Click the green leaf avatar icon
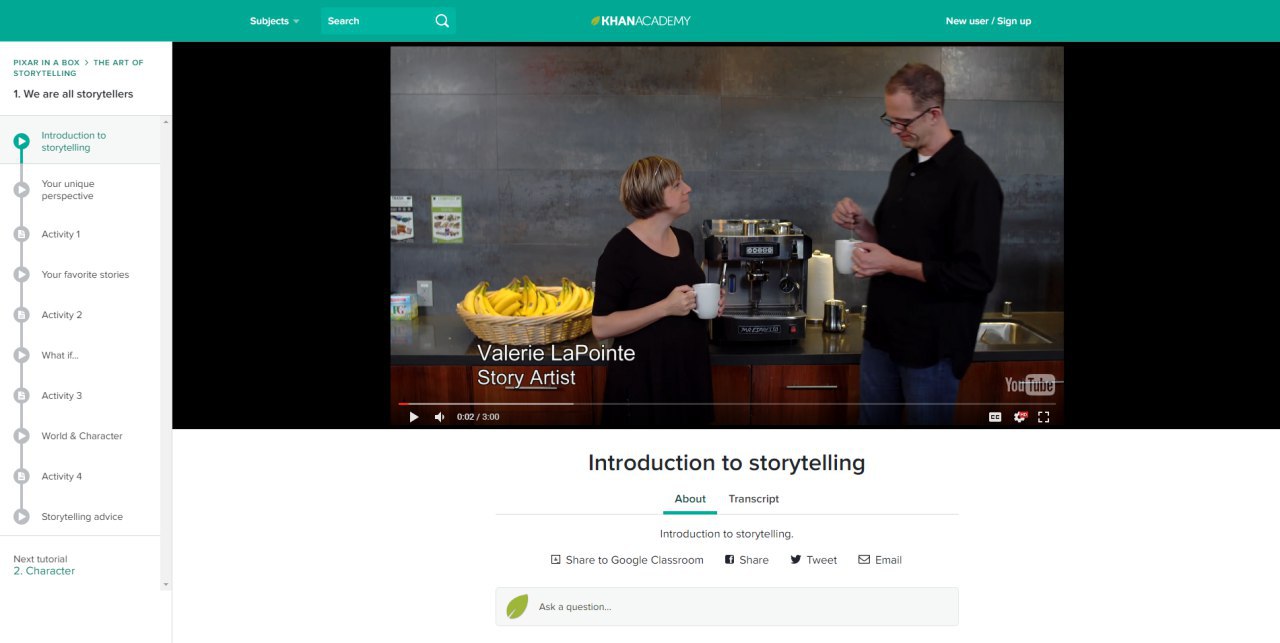1280x643 pixels. [x=517, y=607]
